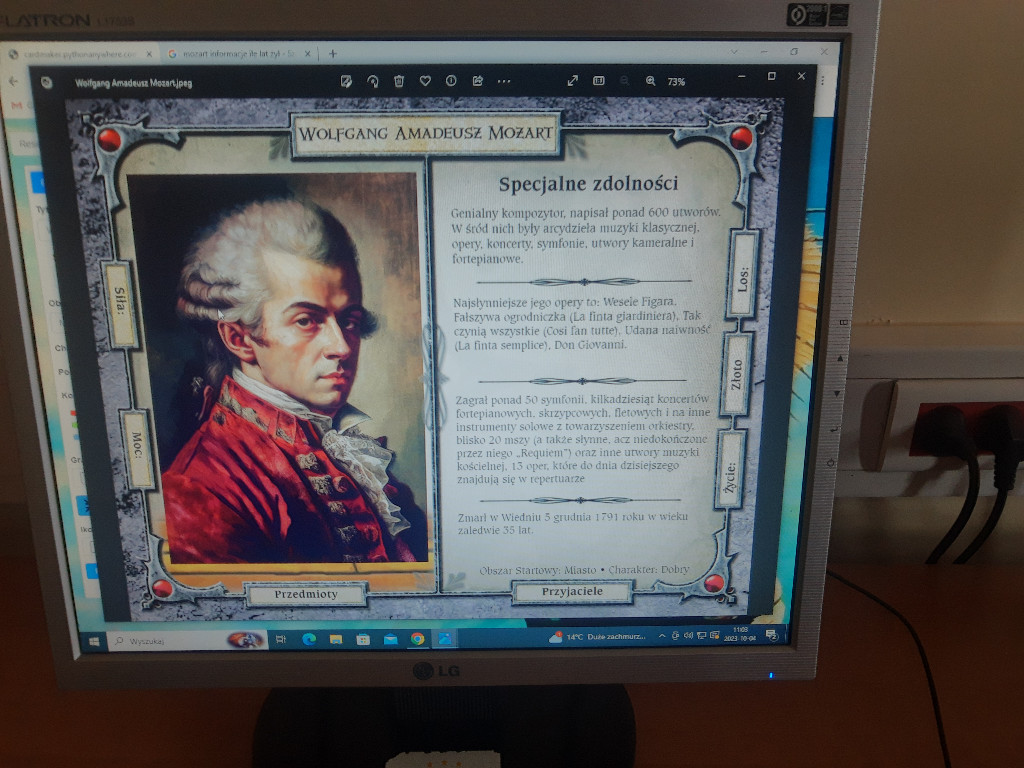
Task: Zoom out with the magnifier minus icon
Action: coord(625,81)
